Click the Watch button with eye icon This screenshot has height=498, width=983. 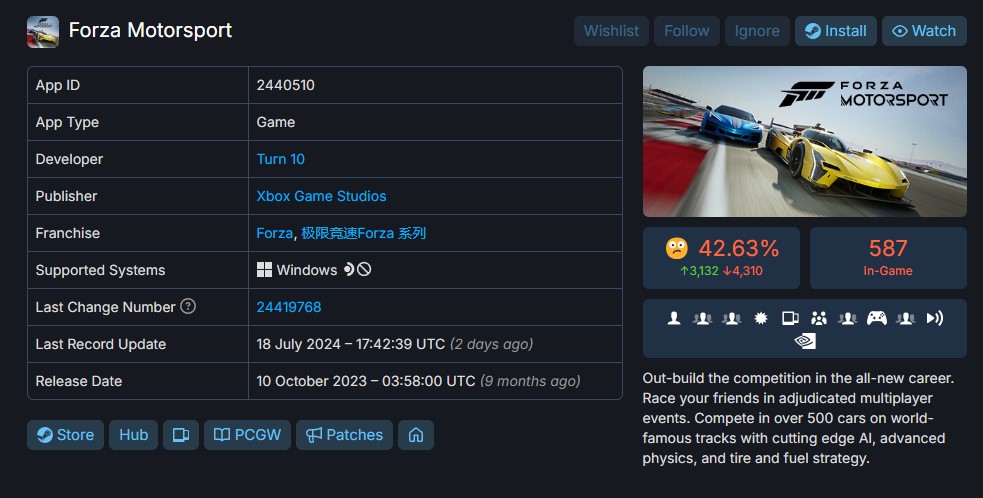(924, 31)
